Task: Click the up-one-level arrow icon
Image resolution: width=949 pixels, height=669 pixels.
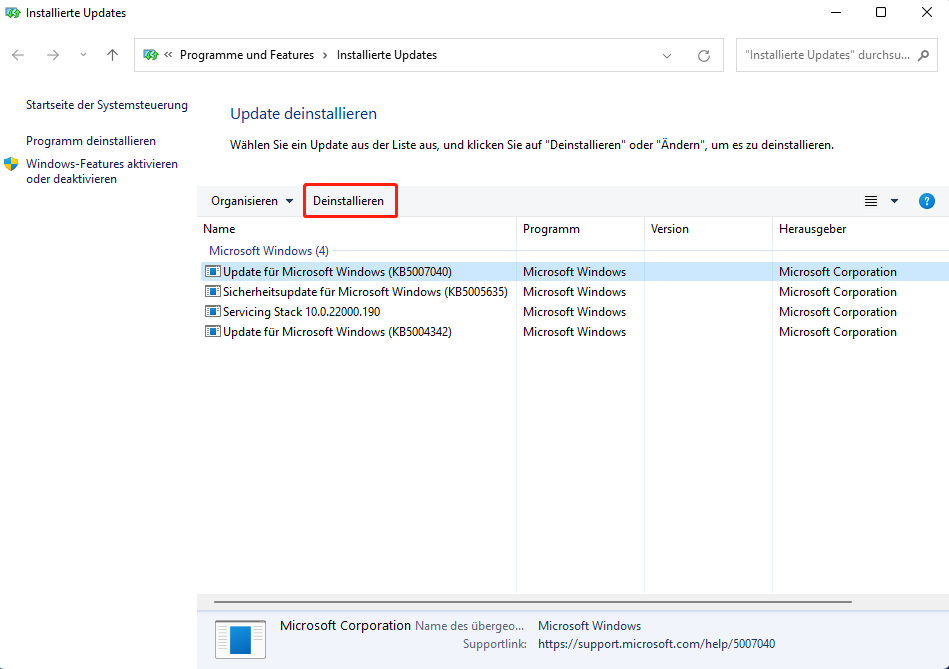Action: [x=112, y=55]
